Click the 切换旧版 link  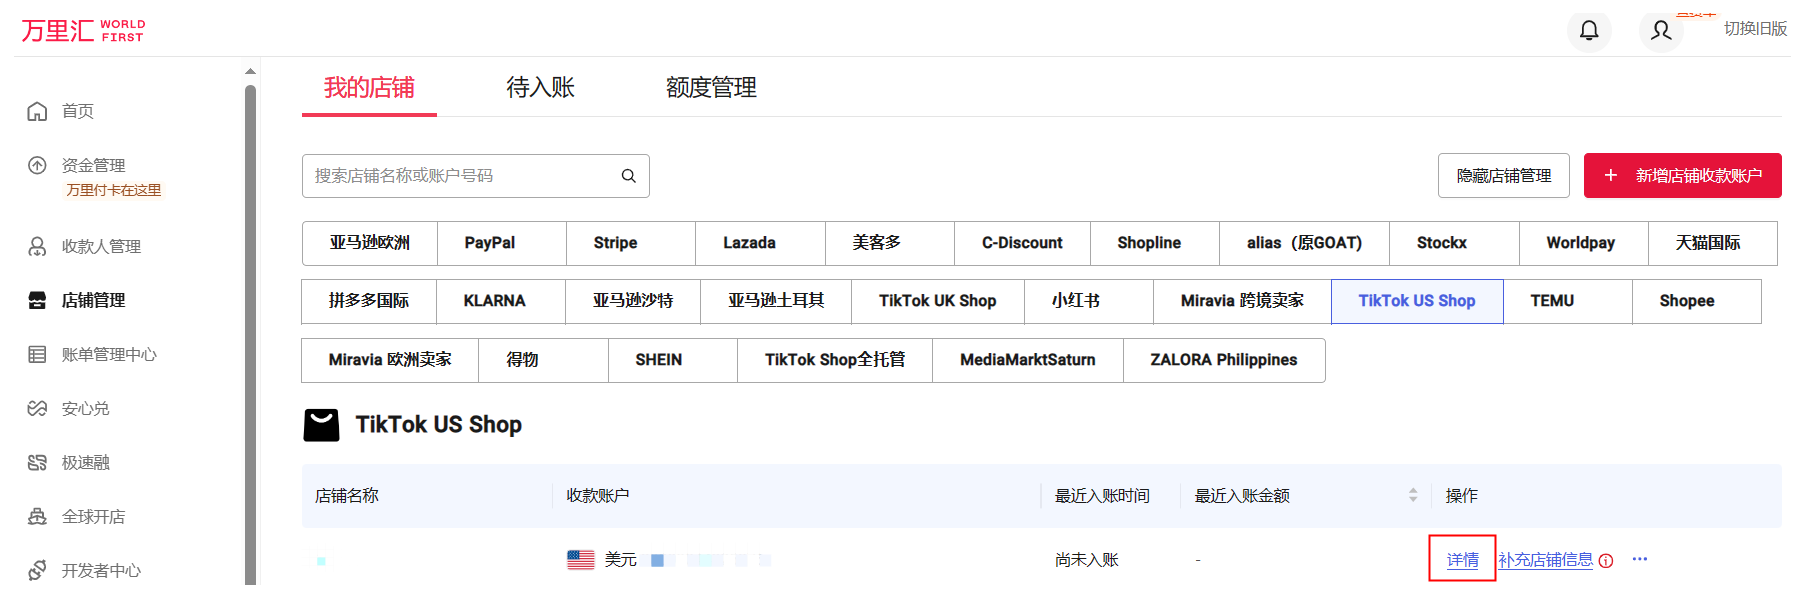[1755, 29]
